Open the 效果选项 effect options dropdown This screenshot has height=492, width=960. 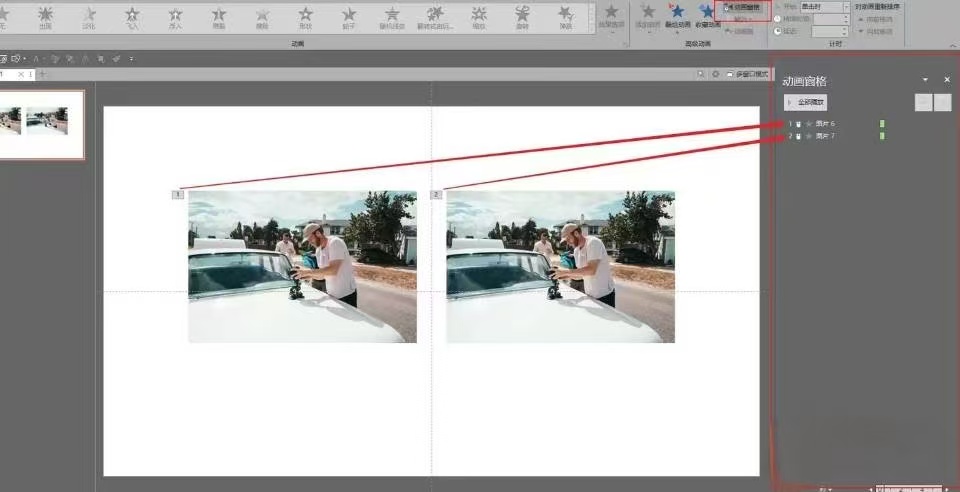pyautogui.click(x=611, y=17)
